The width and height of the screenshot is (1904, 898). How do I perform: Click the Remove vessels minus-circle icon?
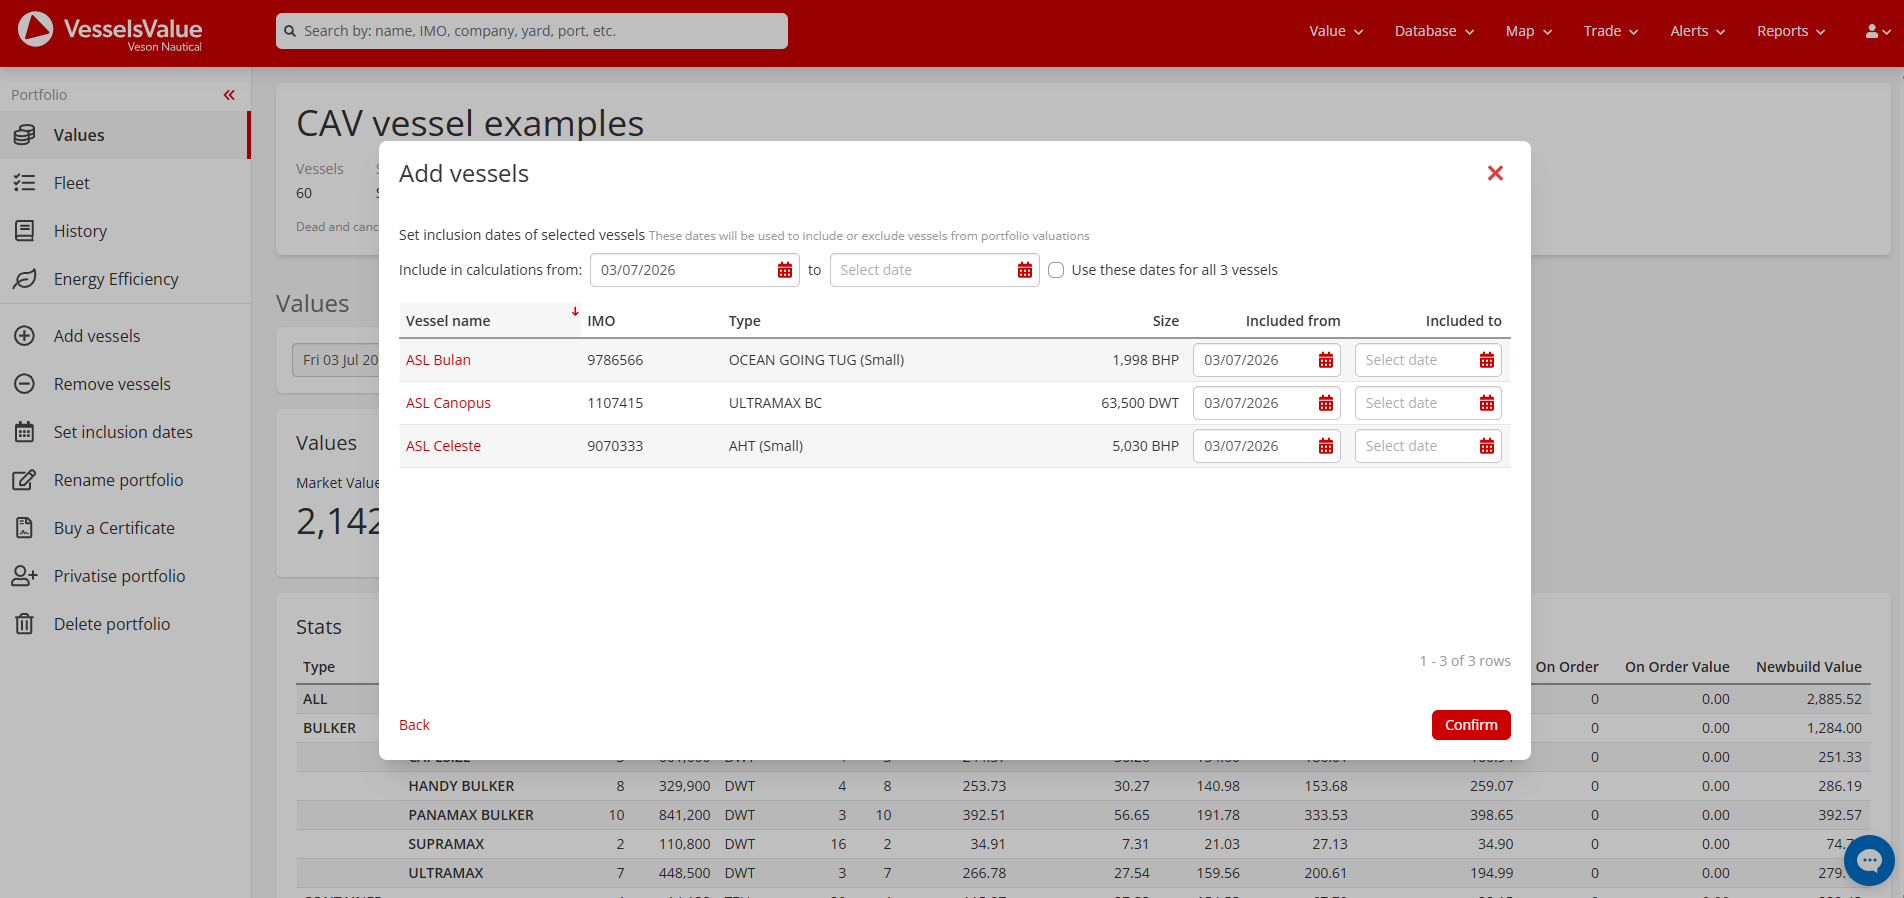[x=25, y=384]
